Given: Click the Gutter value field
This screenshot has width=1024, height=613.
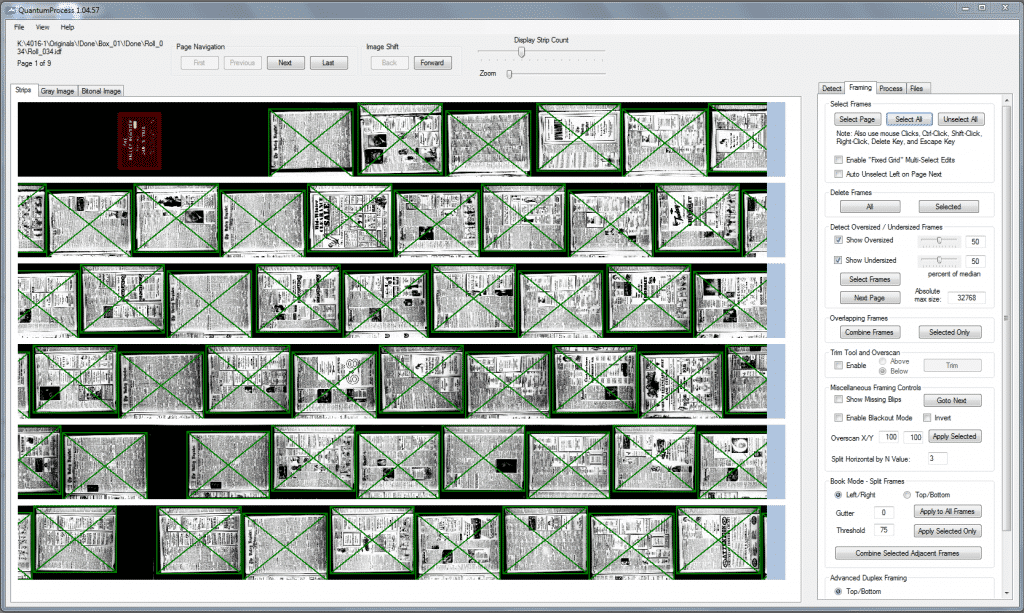Looking at the screenshot, I should (884, 513).
